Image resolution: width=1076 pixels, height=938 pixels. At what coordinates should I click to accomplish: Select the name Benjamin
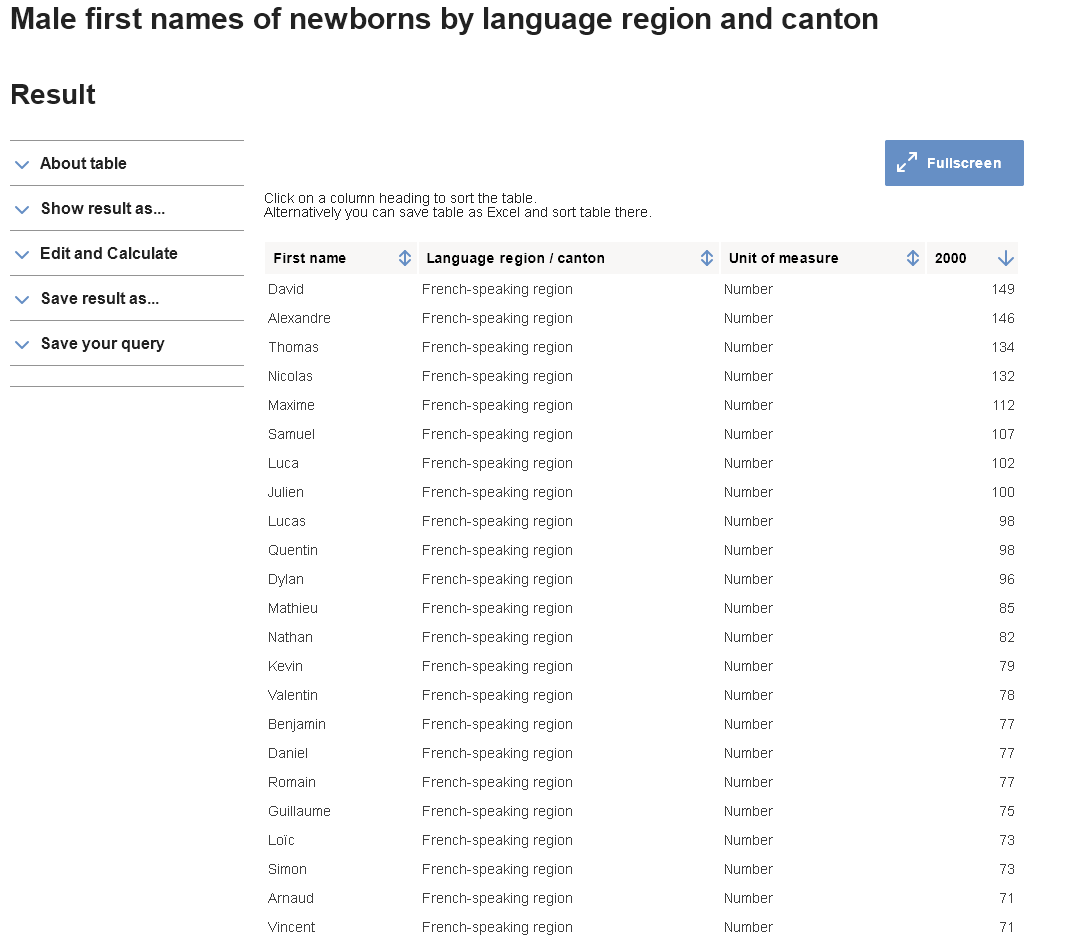(x=296, y=724)
